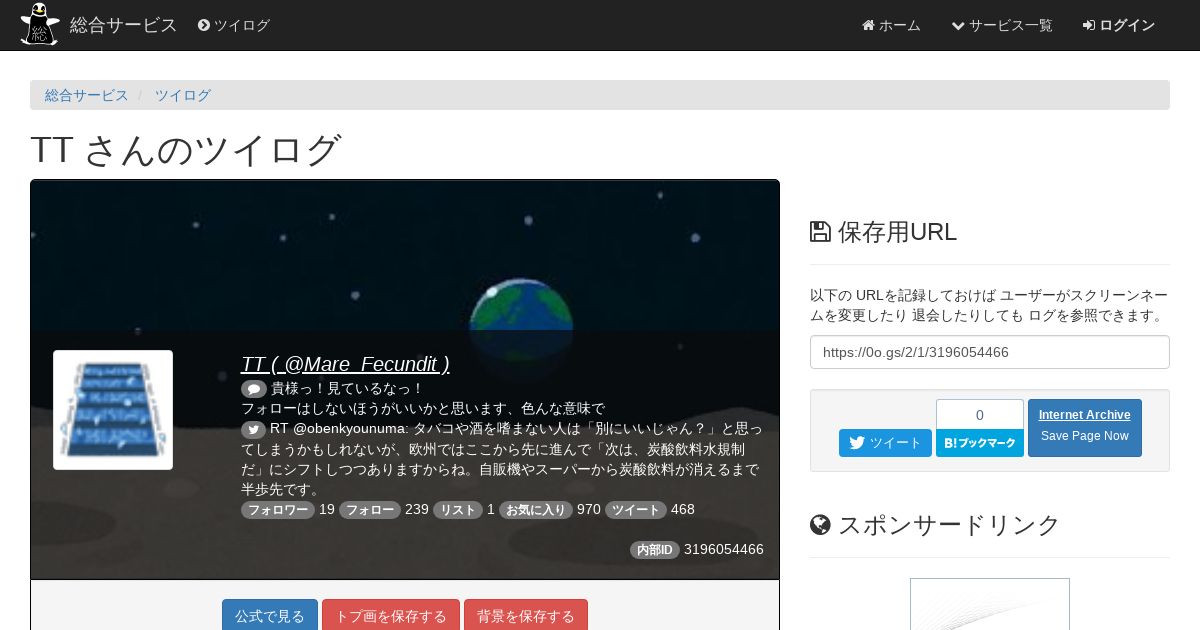Click the speech bubble bio badge

(x=254, y=389)
